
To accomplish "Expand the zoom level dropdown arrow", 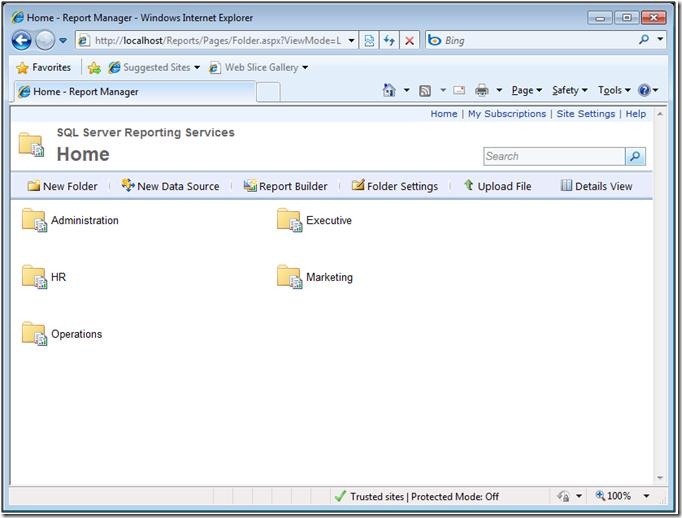I will pos(646,496).
